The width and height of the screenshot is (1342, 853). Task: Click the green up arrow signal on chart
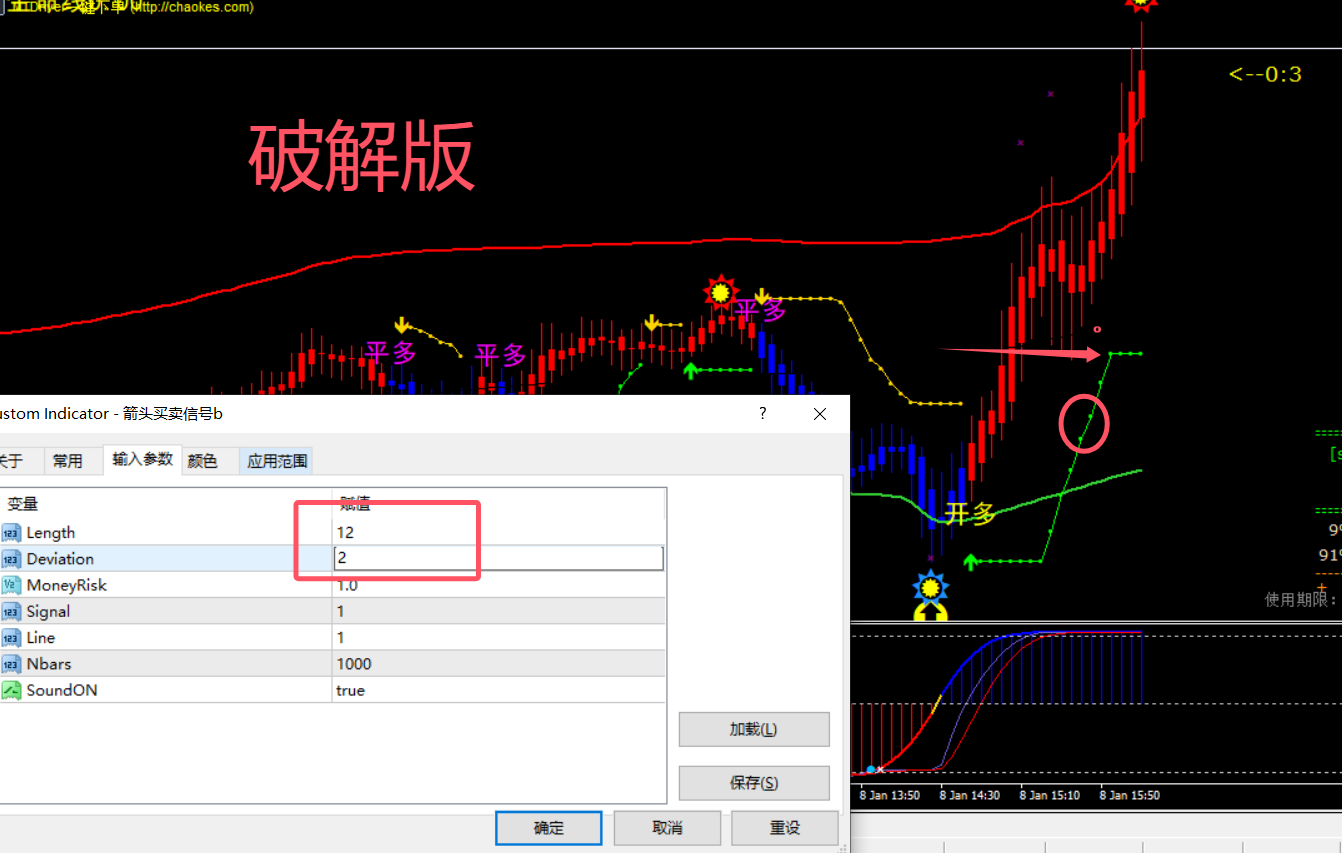pyautogui.click(x=690, y=370)
